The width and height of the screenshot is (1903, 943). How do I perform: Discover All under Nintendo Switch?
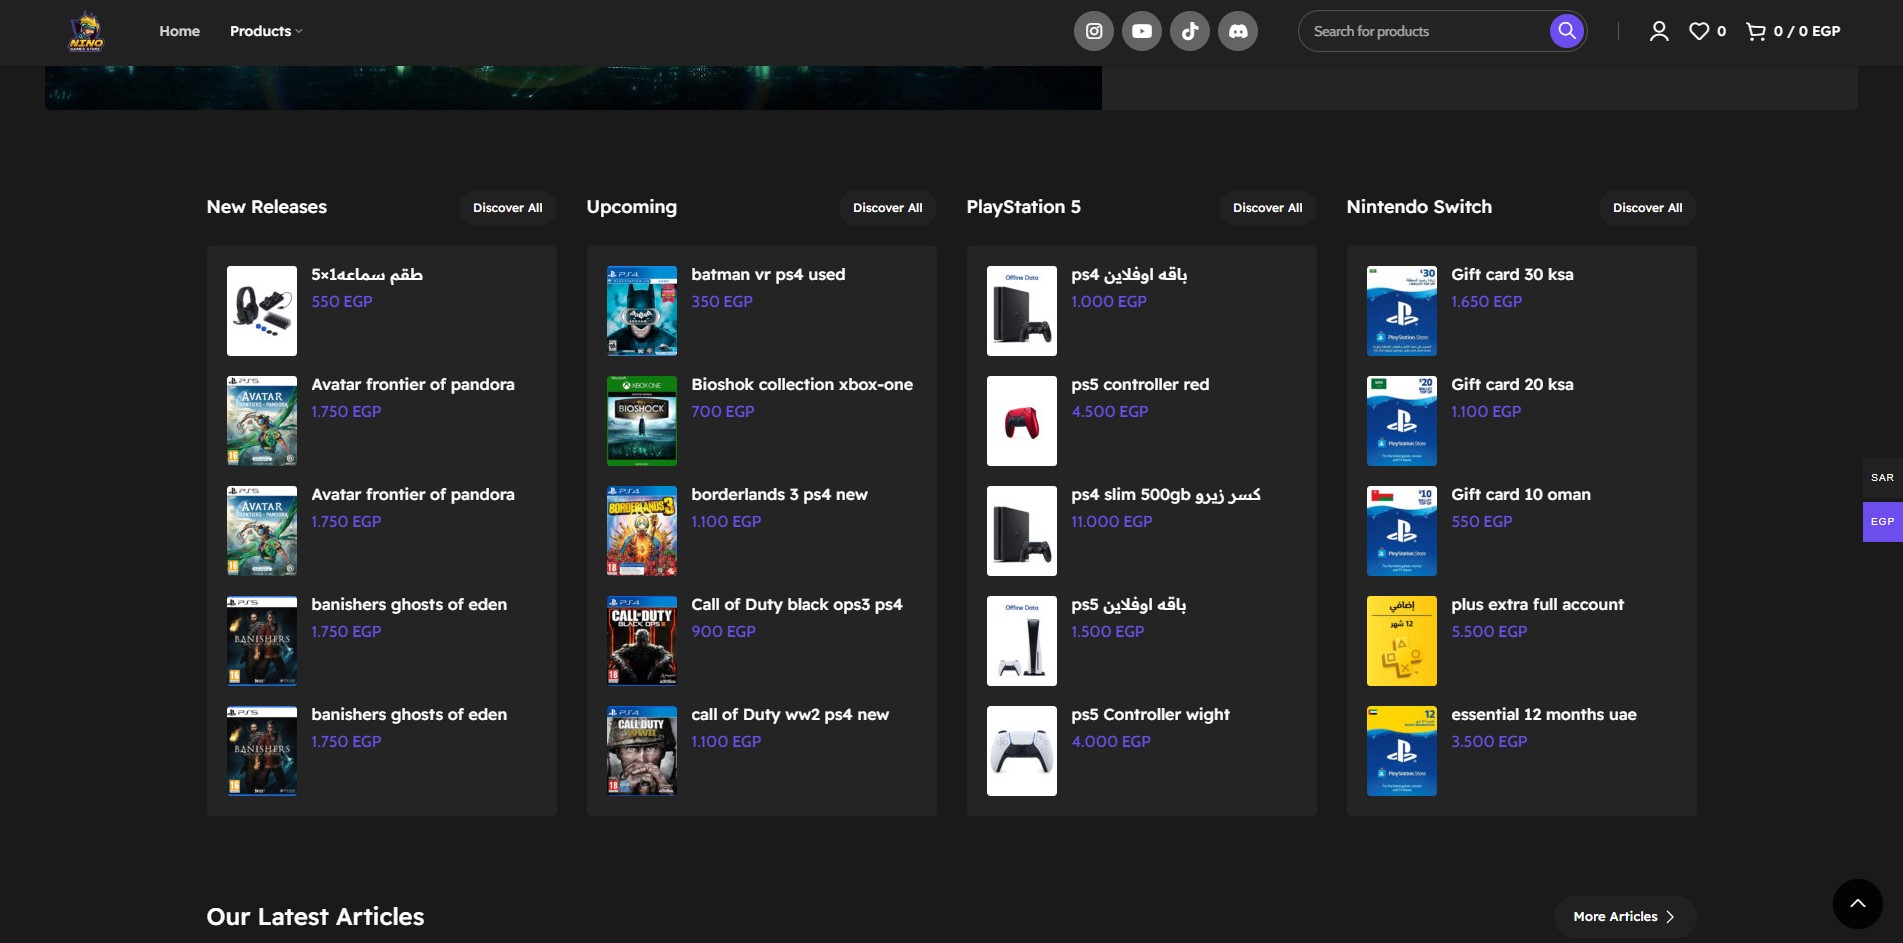(1648, 208)
